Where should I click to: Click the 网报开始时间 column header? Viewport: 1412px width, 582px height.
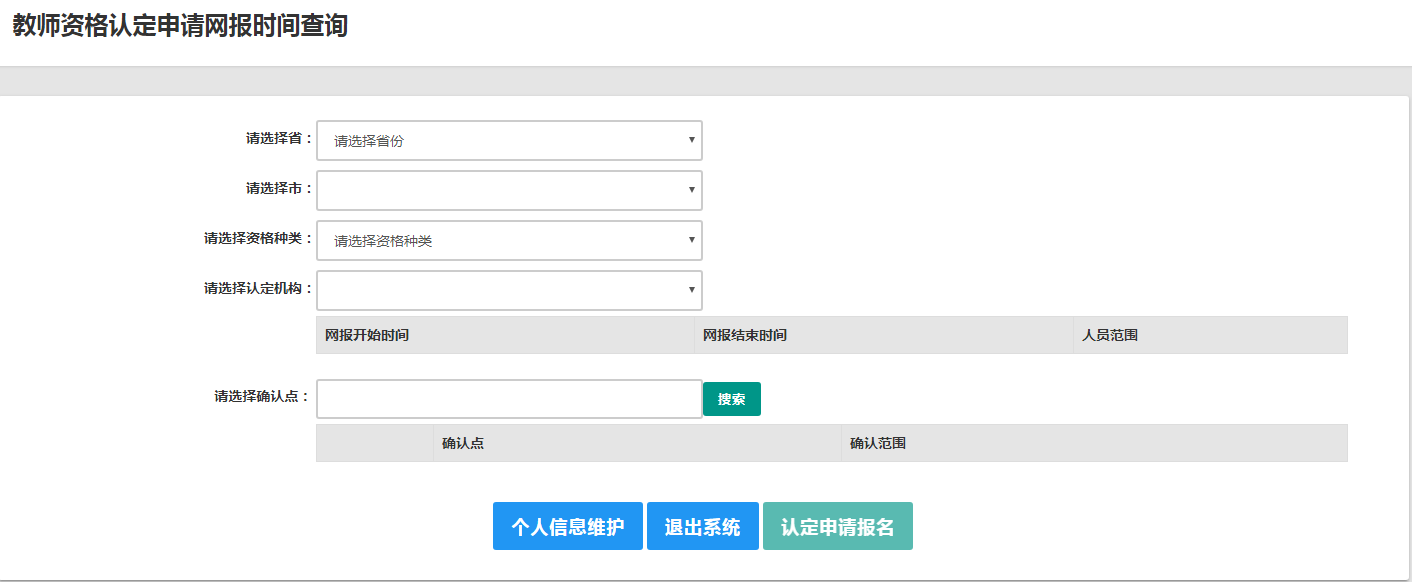pyautogui.click(x=367, y=336)
